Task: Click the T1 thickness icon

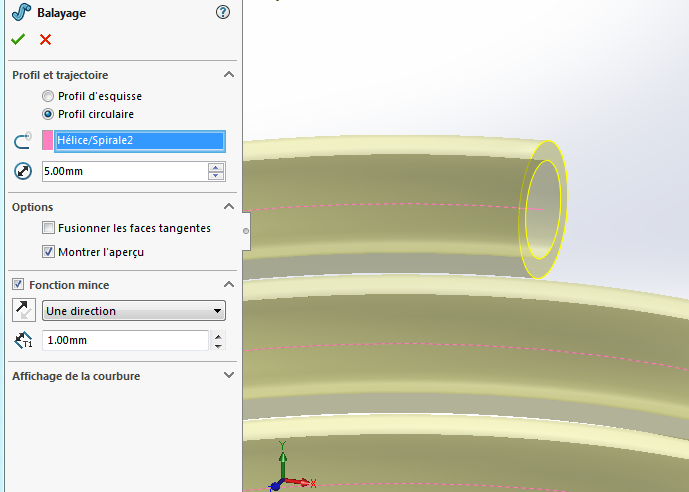Action: (x=23, y=340)
